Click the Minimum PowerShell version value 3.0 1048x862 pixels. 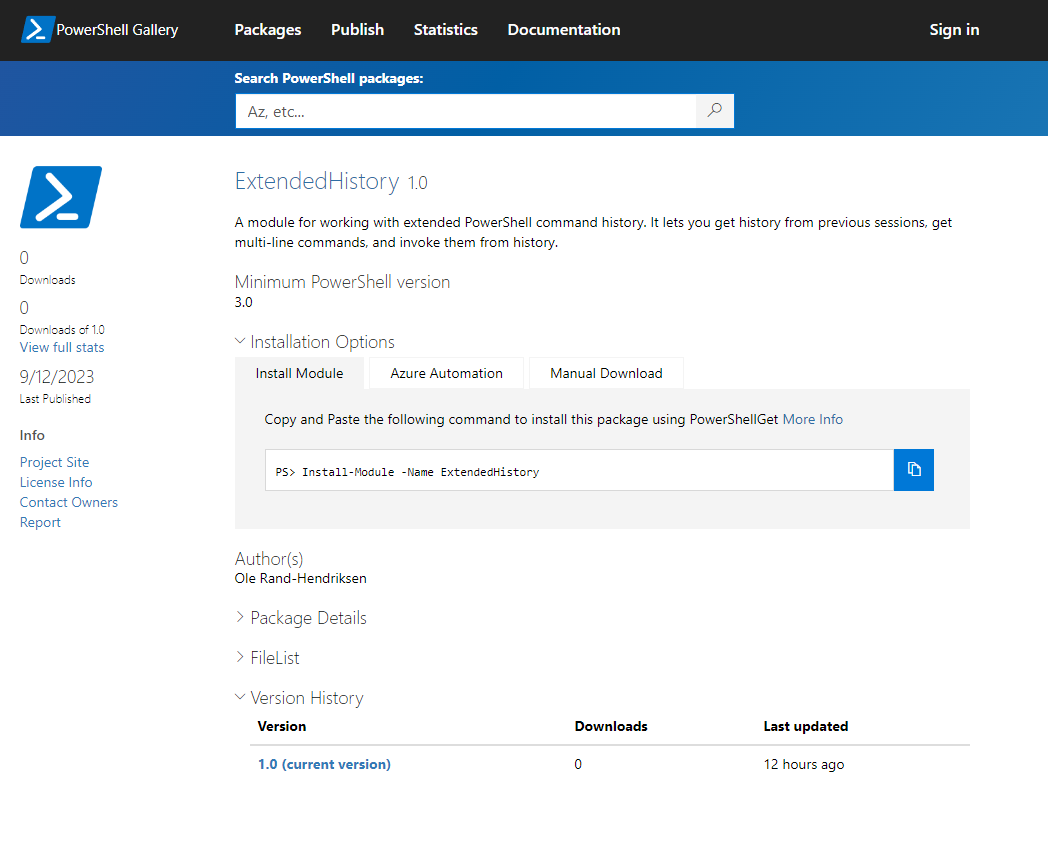[243, 302]
